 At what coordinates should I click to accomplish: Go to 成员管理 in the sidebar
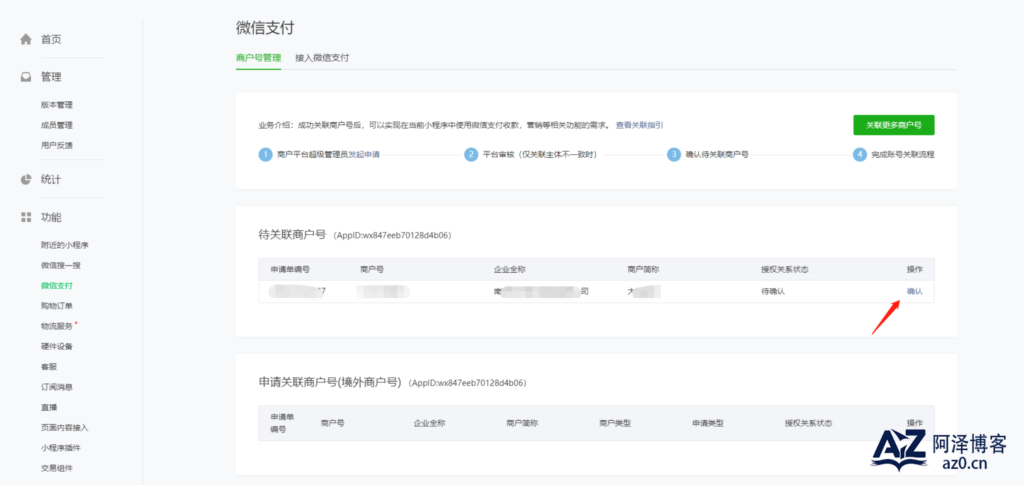point(57,125)
